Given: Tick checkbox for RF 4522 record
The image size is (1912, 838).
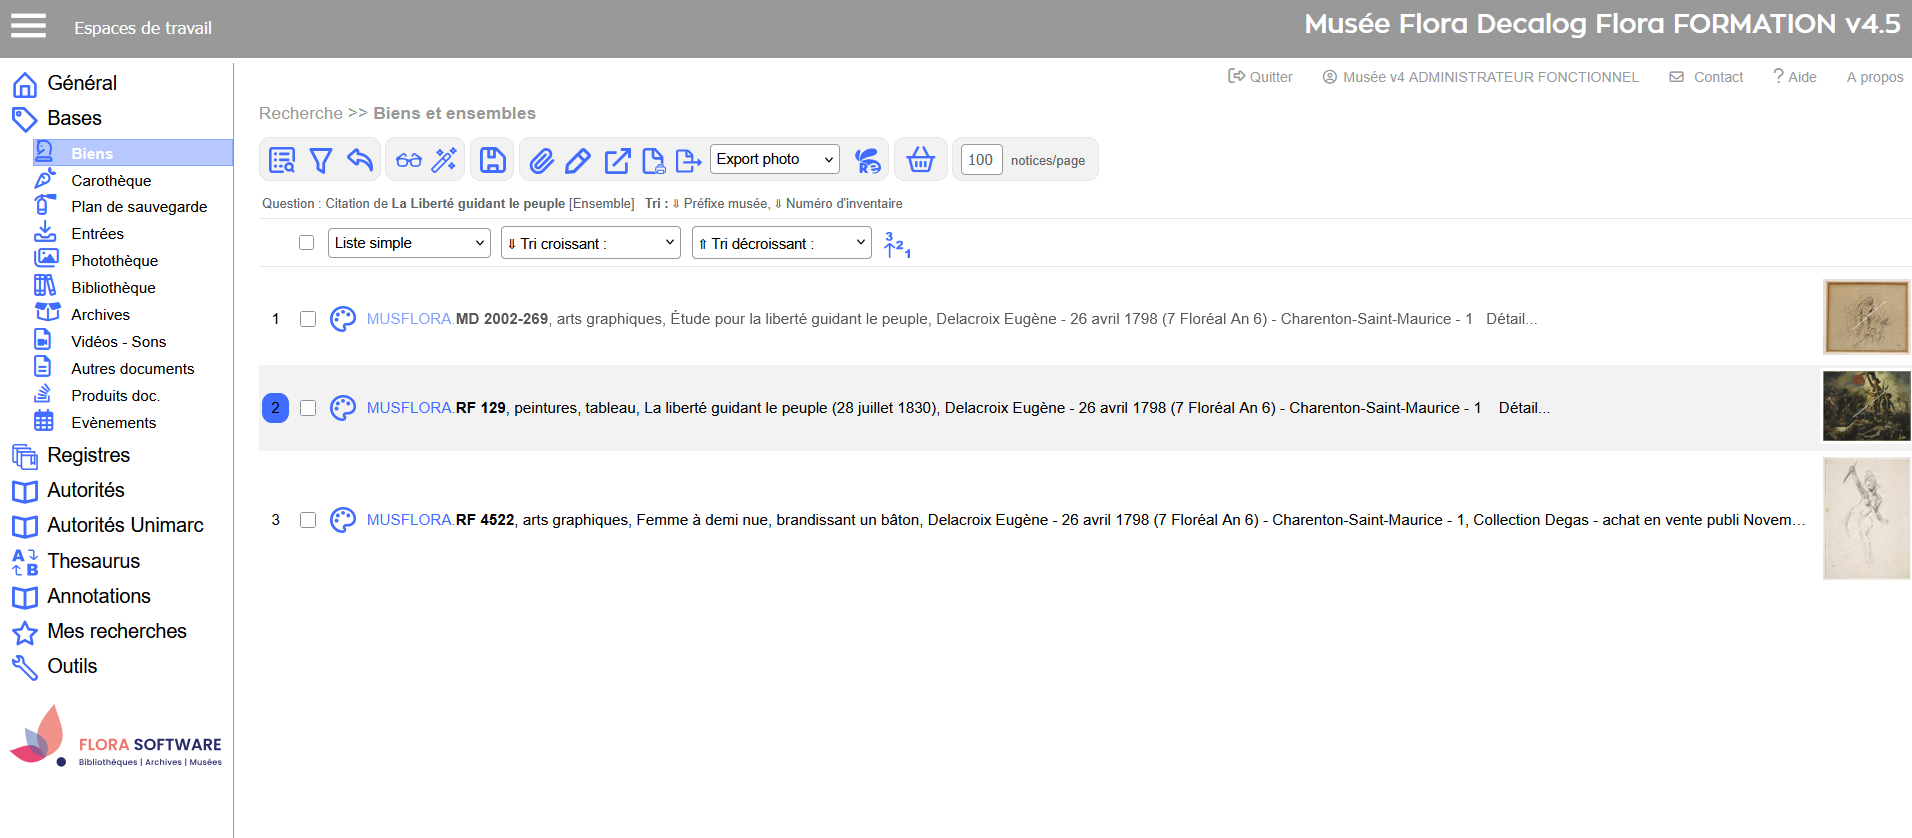Looking at the screenshot, I should [308, 520].
